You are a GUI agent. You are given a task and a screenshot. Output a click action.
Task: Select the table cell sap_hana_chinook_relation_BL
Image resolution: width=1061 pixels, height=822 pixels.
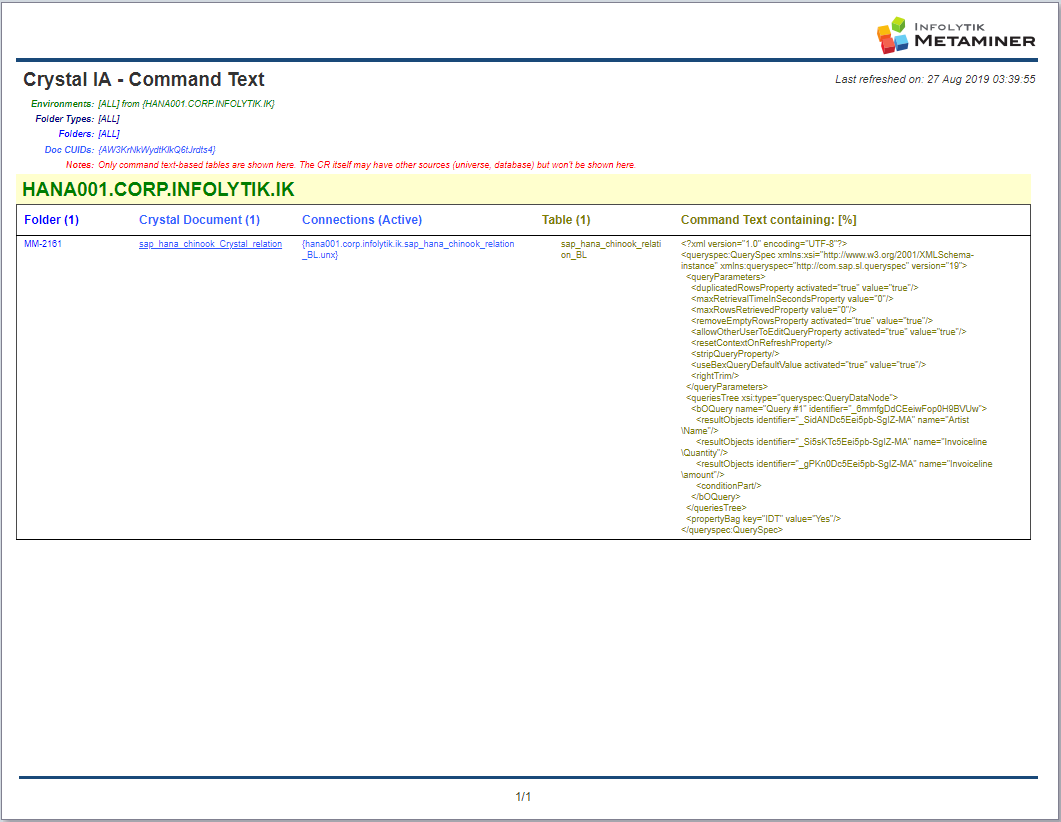click(x=611, y=250)
